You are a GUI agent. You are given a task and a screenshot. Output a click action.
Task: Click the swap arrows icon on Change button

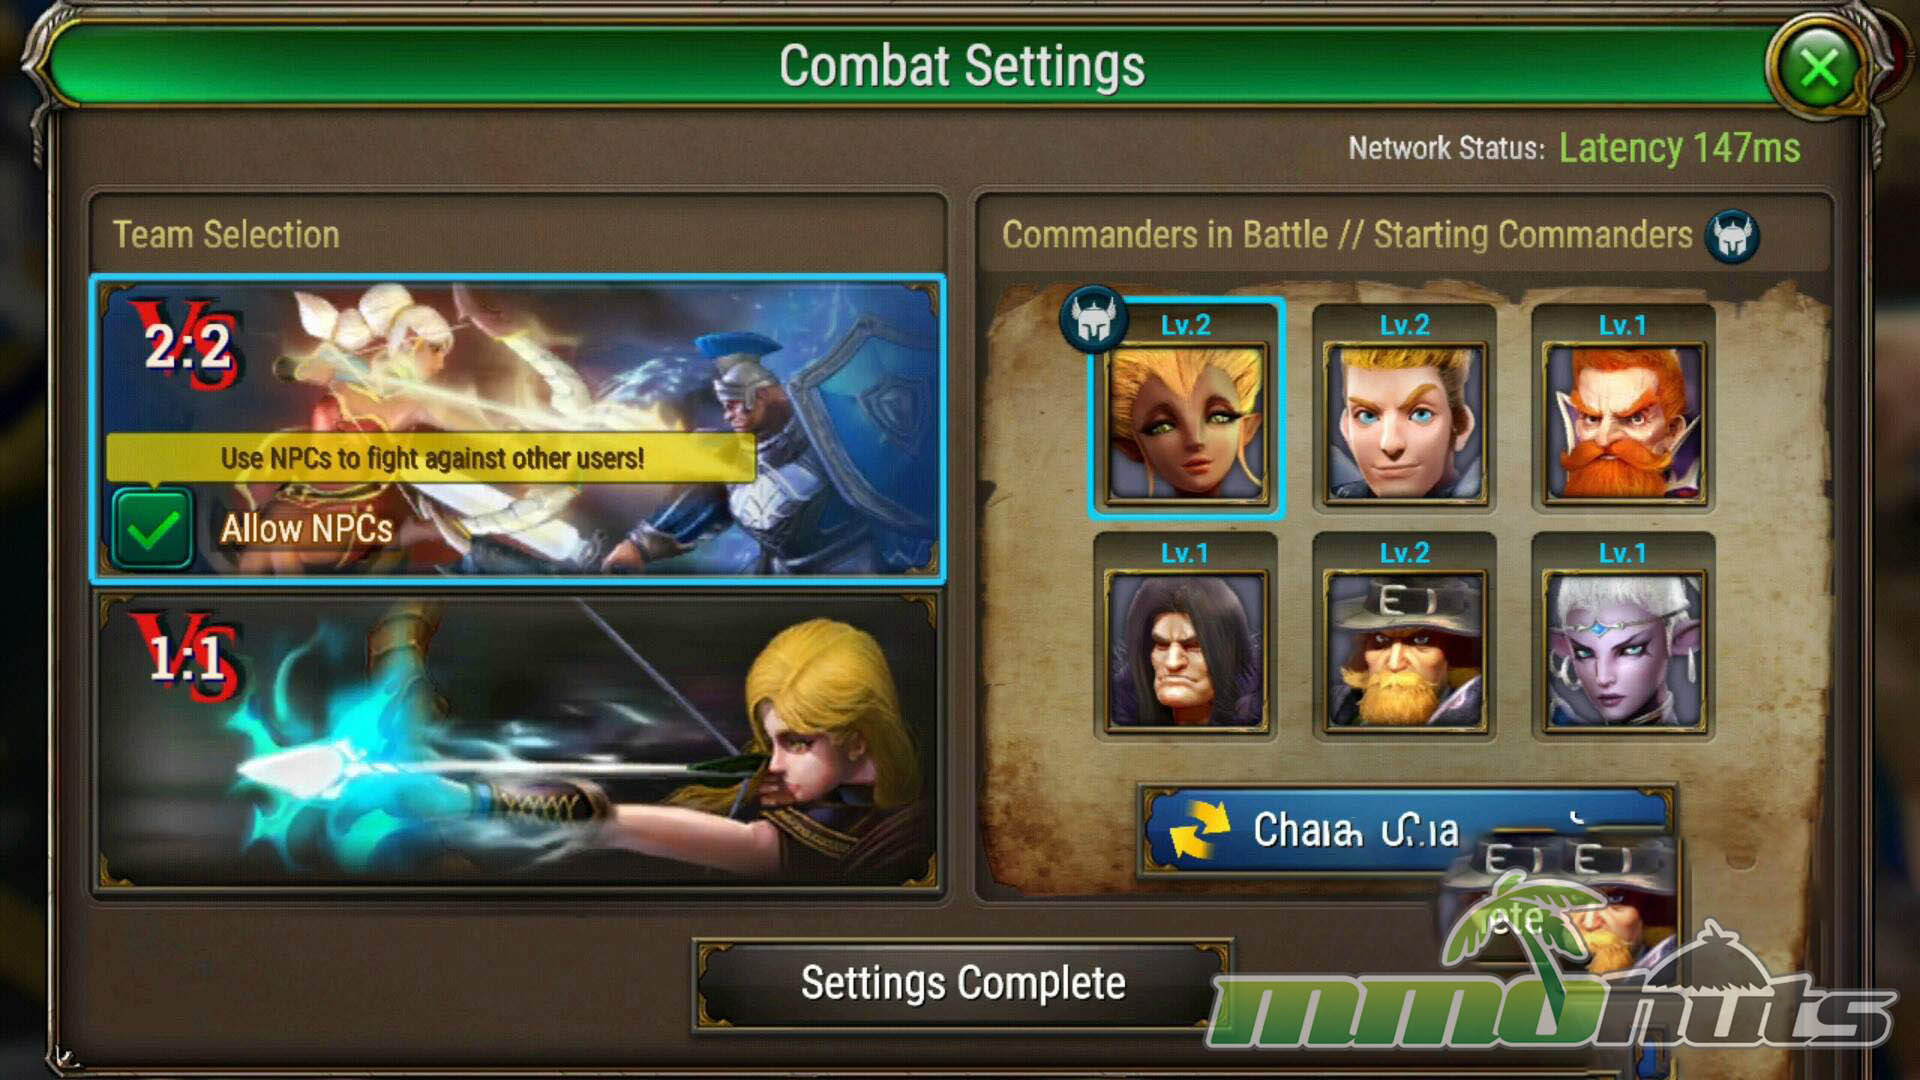coord(1199,830)
